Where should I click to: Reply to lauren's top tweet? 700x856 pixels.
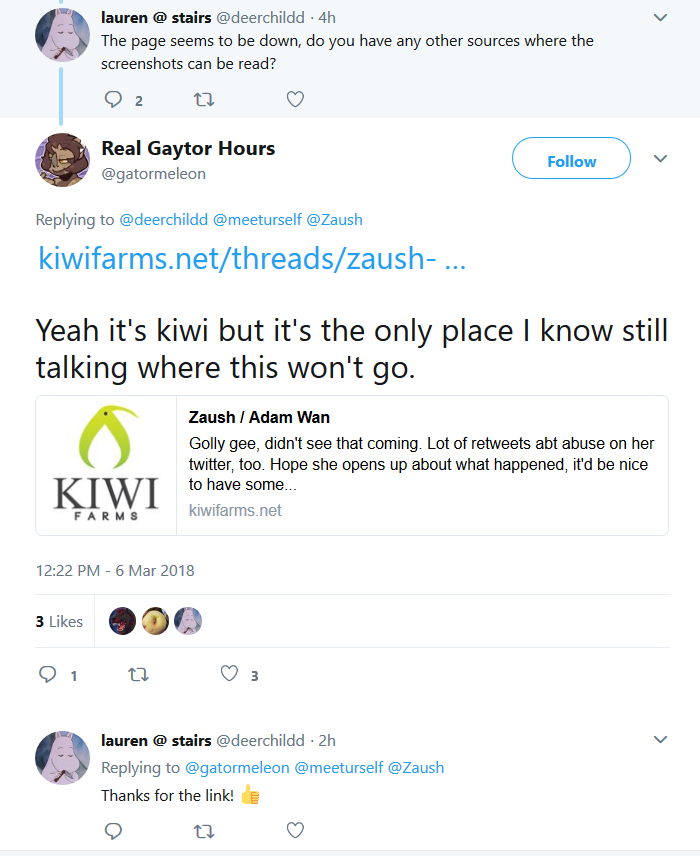tap(113, 99)
